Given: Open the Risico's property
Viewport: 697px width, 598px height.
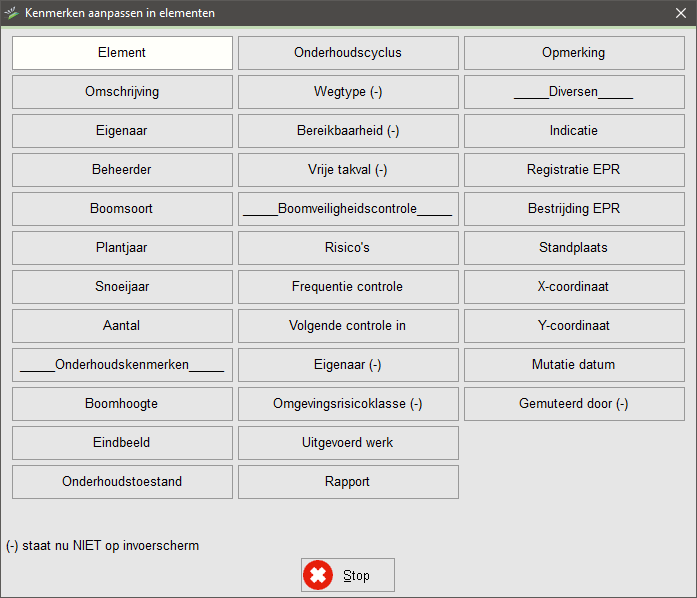Looking at the screenshot, I should 348,248.
